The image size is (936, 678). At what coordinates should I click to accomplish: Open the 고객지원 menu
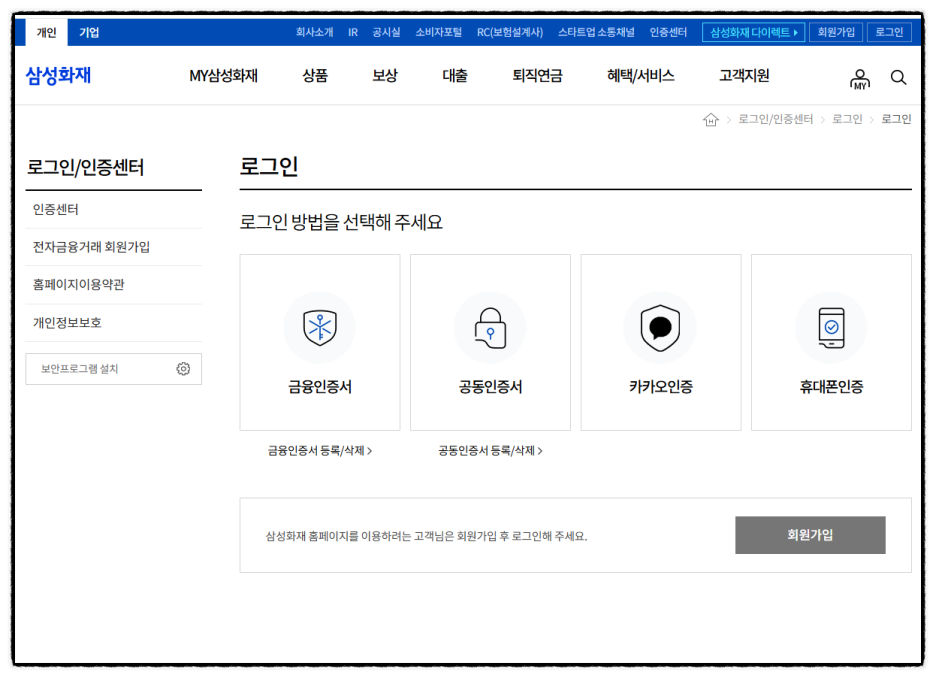744,76
